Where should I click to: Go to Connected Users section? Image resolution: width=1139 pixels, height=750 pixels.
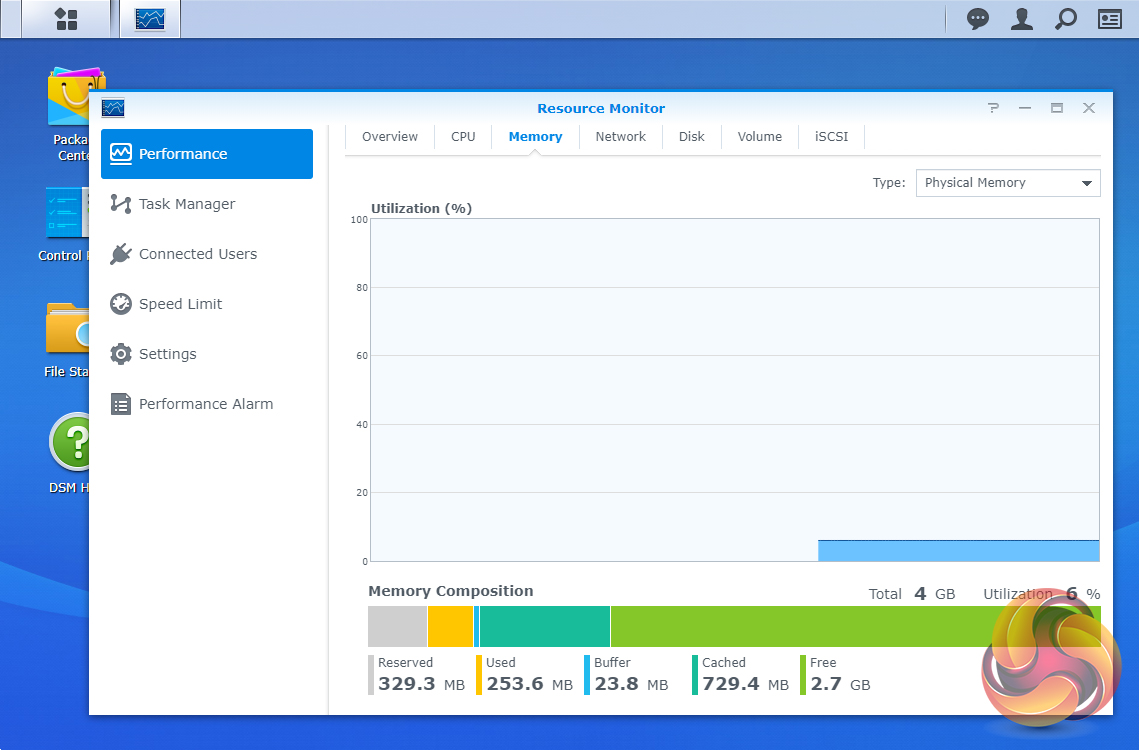click(x=197, y=254)
